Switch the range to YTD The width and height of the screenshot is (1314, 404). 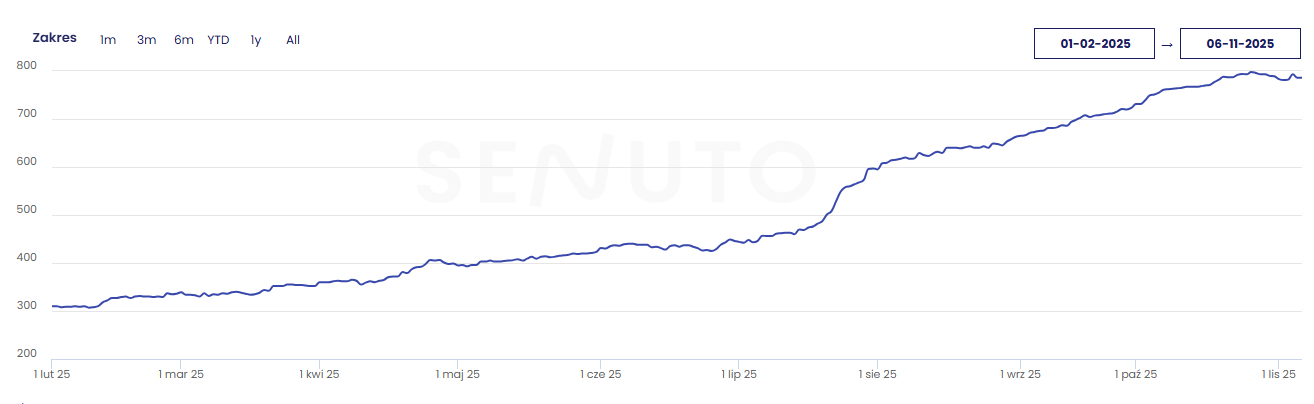tap(218, 40)
